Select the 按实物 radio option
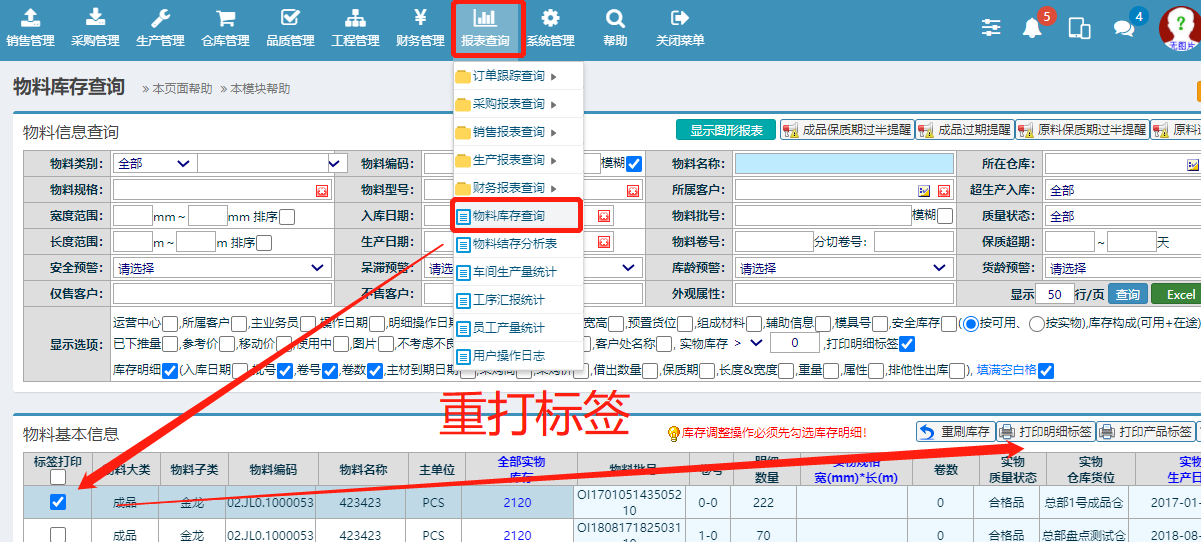 click(x=1036, y=323)
